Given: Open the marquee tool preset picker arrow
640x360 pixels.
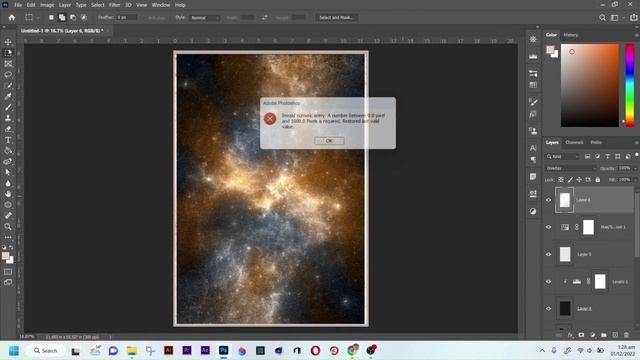Looking at the screenshot, I should pos(38,18).
